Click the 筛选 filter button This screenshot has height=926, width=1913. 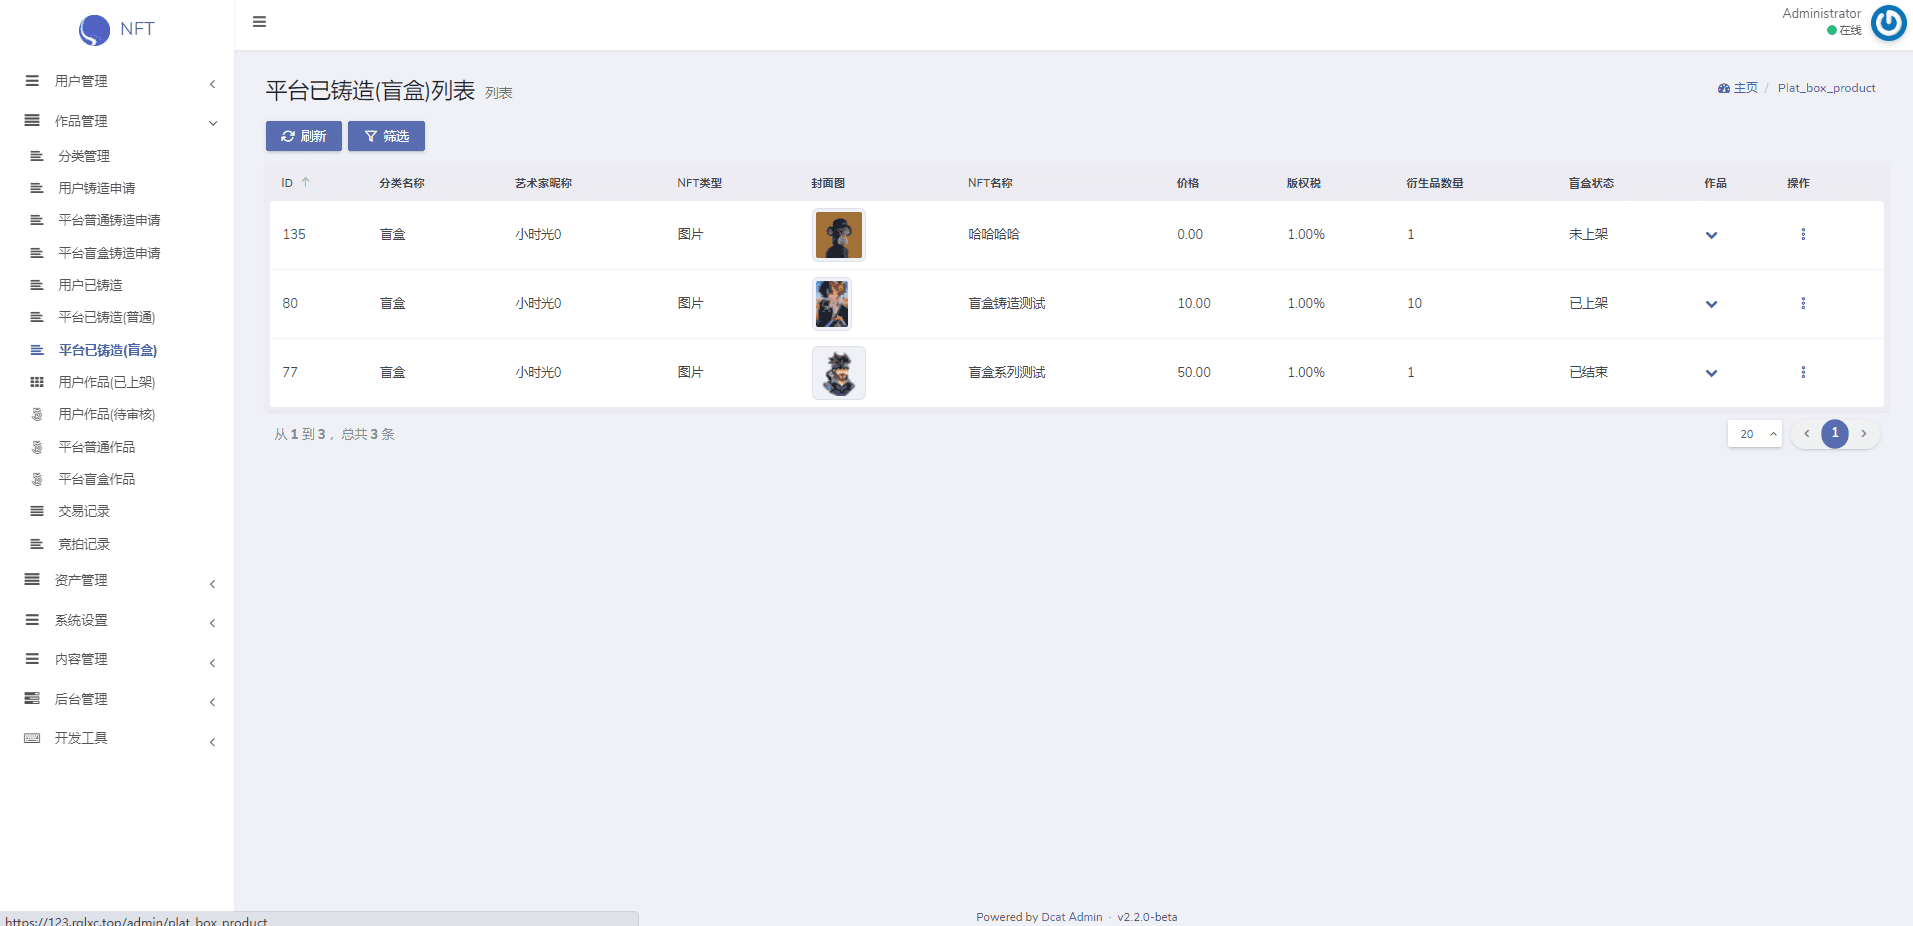[386, 136]
